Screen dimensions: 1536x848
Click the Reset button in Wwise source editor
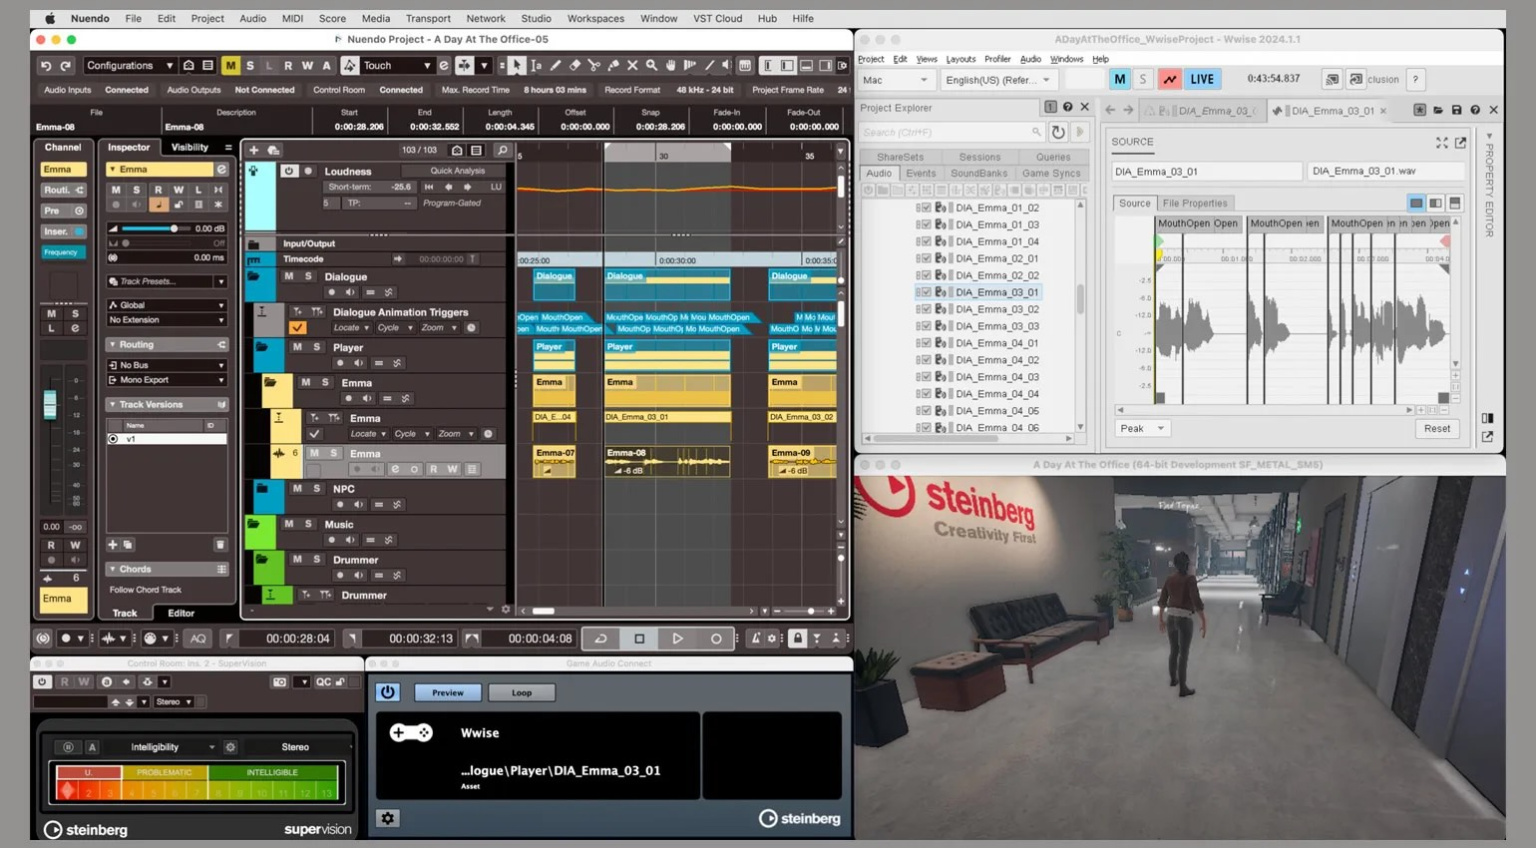pyautogui.click(x=1436, y=428)
